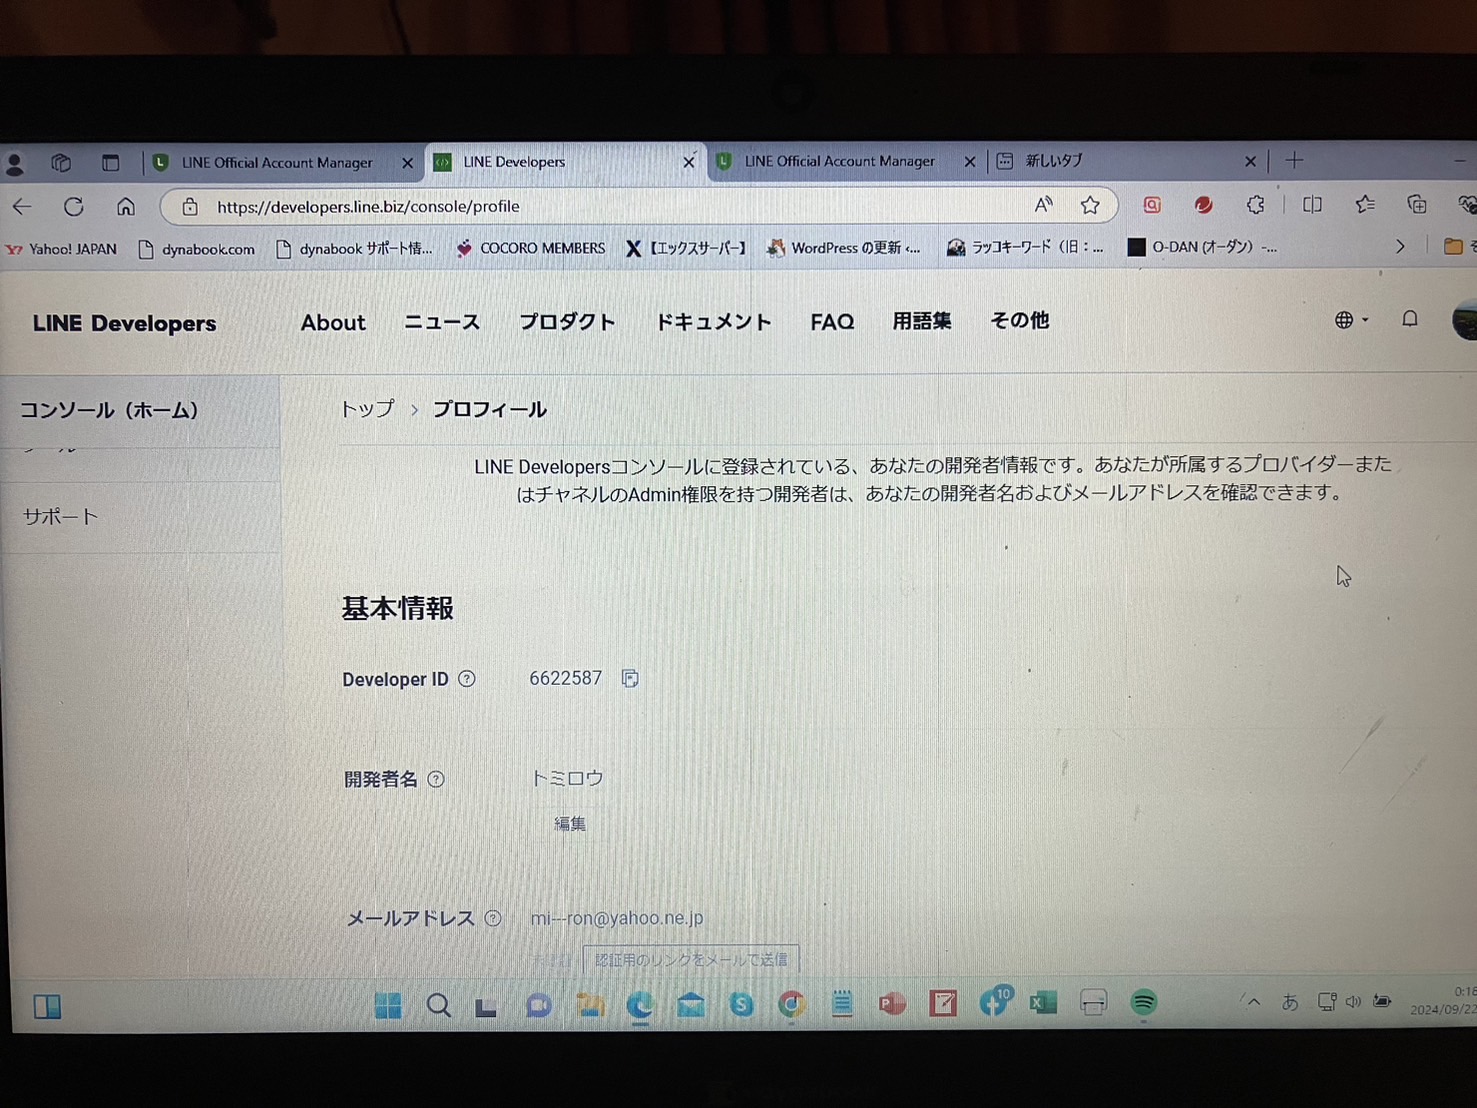This screenshot has width=1477, height=1108.
Task: Switch to first LINE Official Account Manager tab
Action: [x=282, y=162]
